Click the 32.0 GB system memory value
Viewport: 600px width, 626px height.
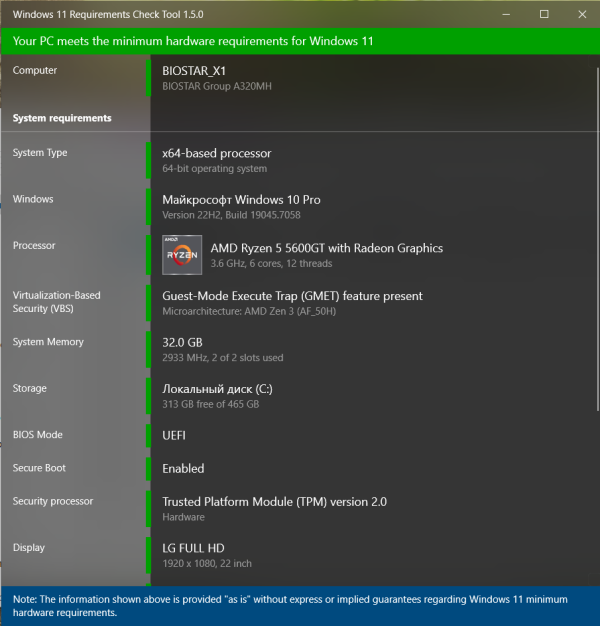pos(182,343)
